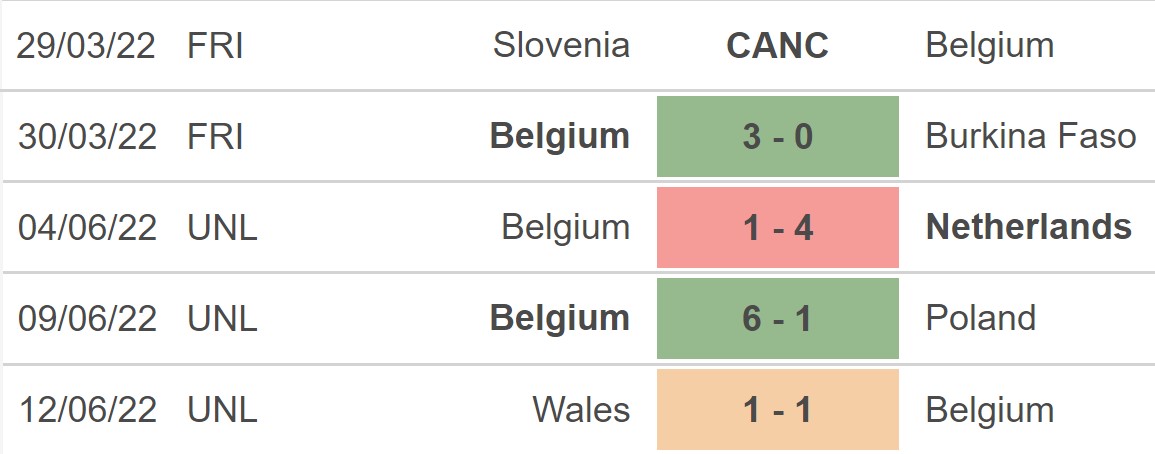Select Netherlands team name in bold
Screen dimensions: 1155x454
[x=1029, y=227]
